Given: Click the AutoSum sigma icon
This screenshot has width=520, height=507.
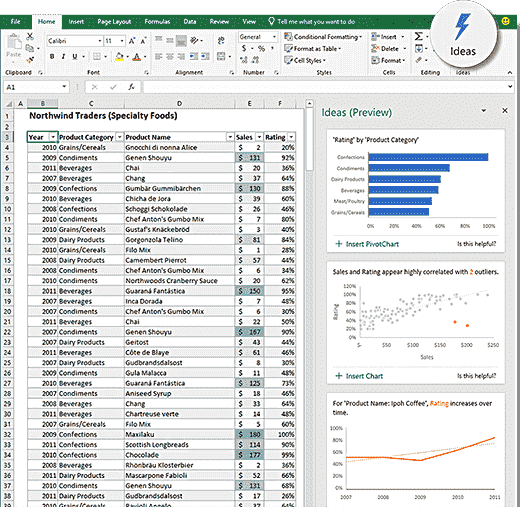Looking at the screenshot, I should 419,36.
